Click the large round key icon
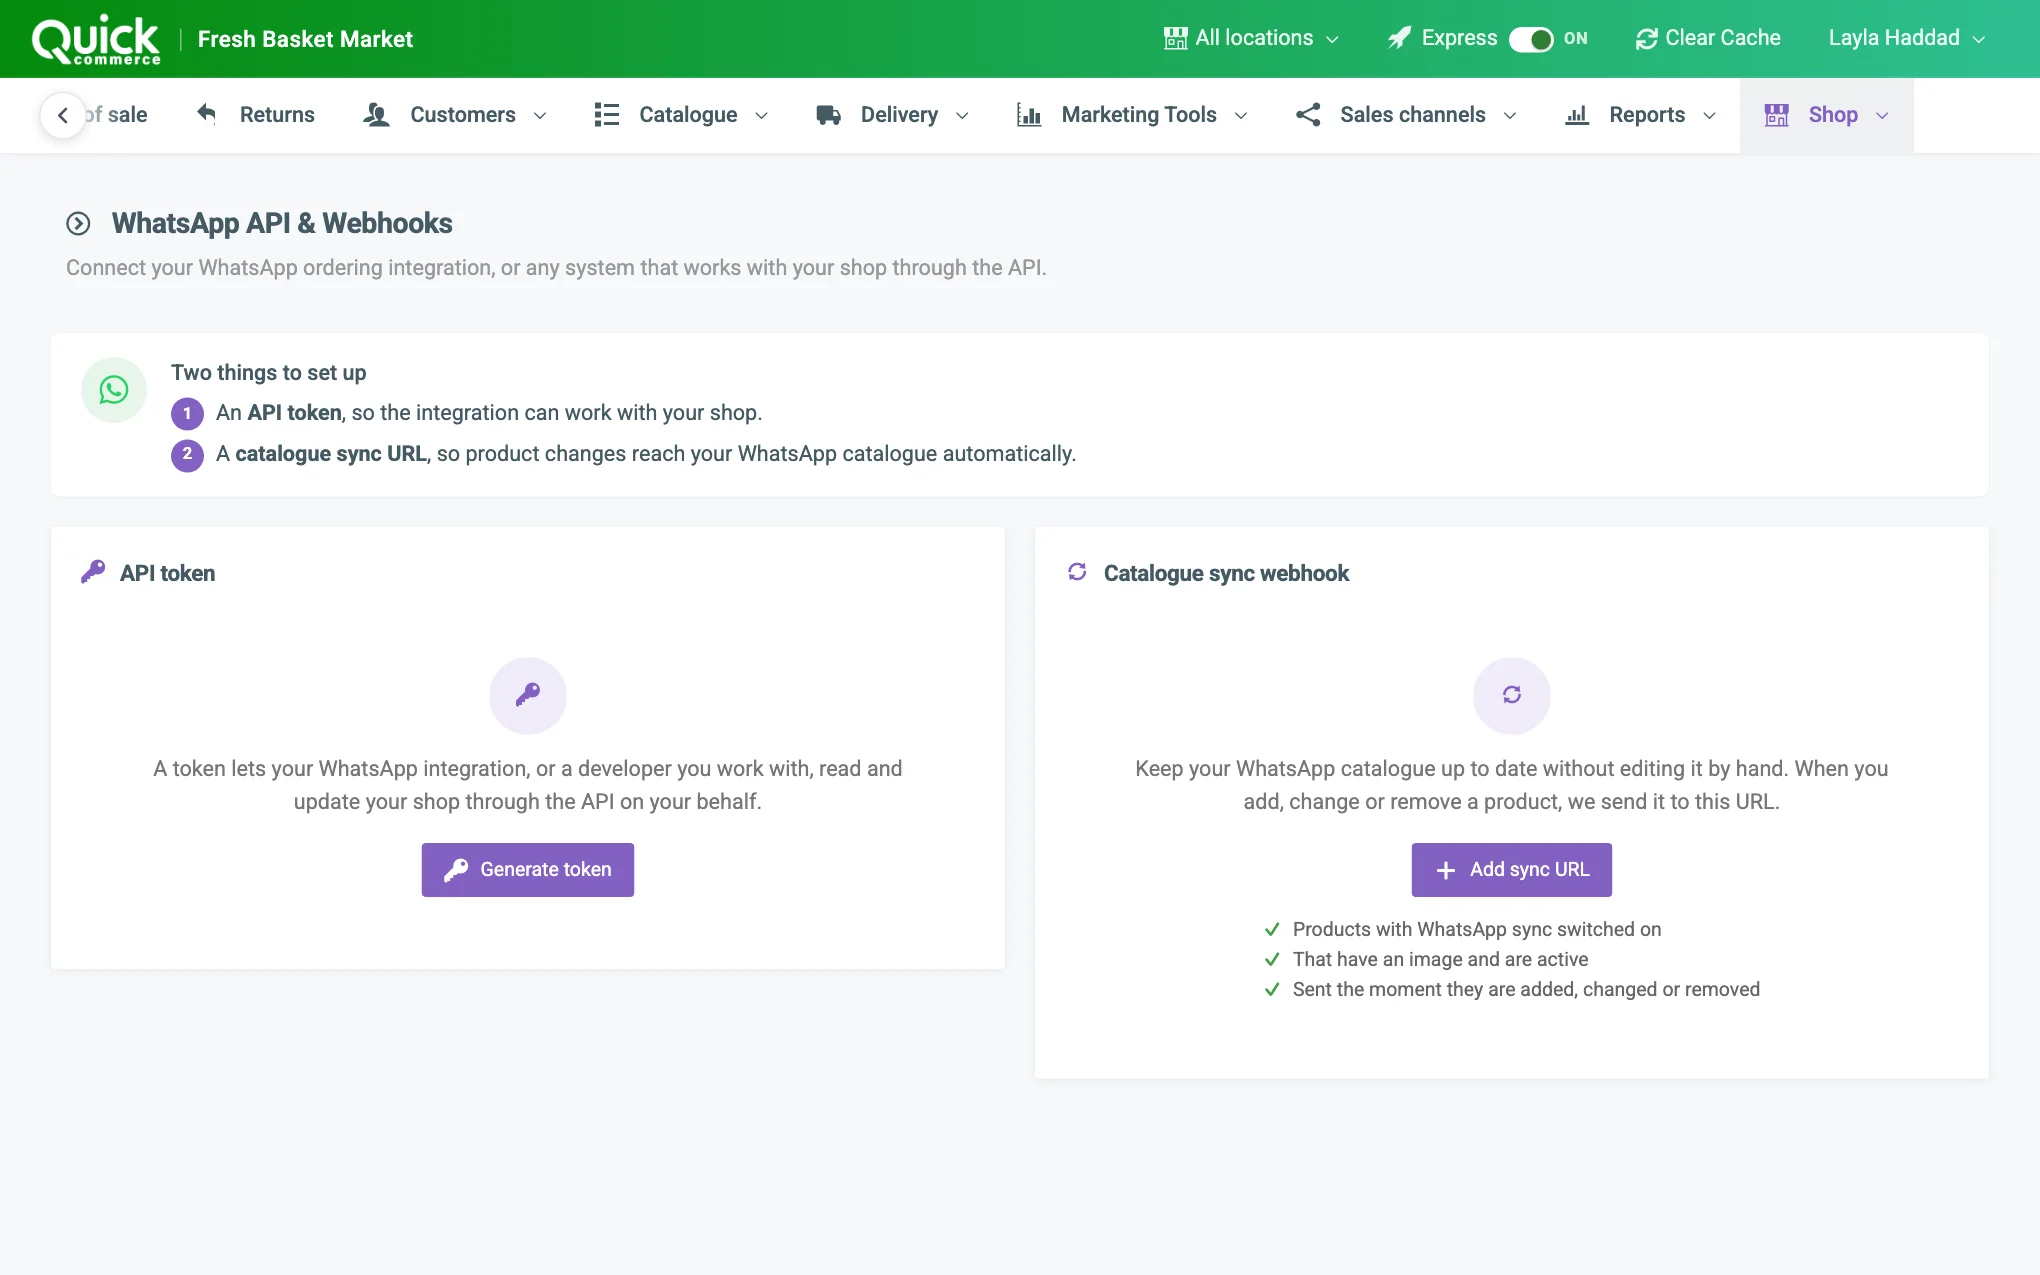 [528, 695]
